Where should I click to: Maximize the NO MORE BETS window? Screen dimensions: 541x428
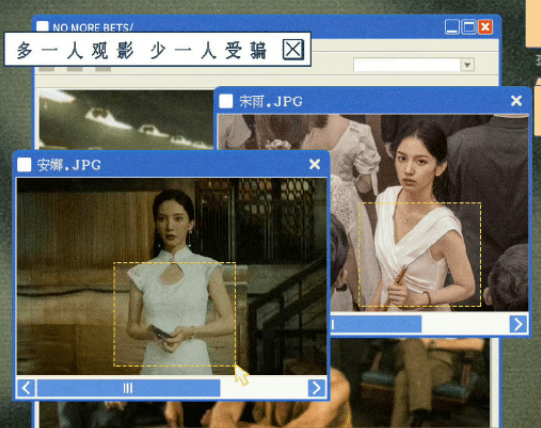469,27
